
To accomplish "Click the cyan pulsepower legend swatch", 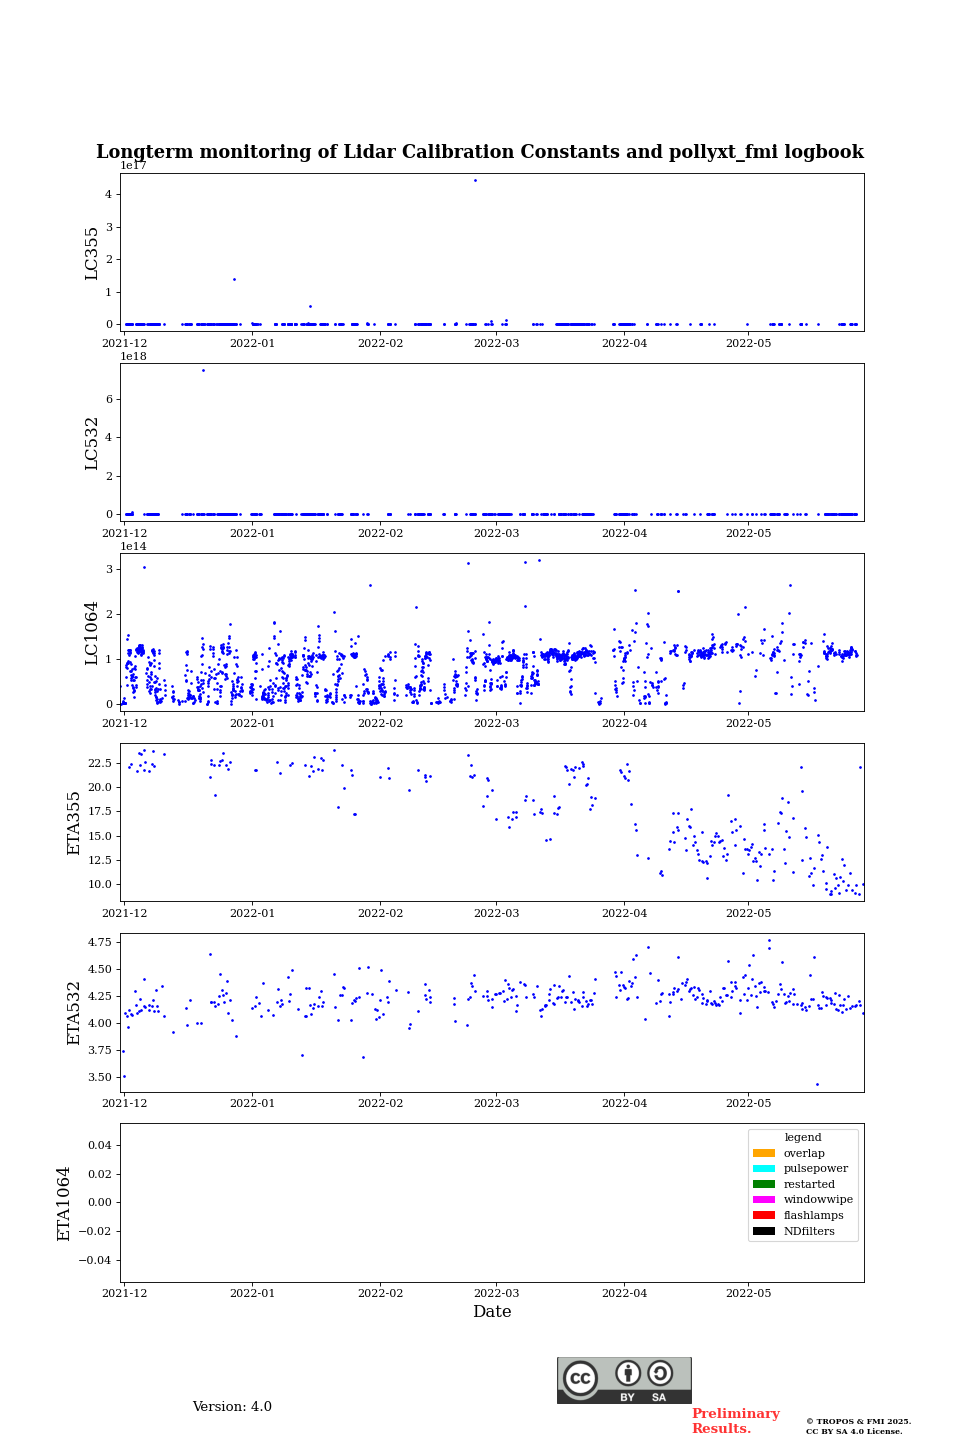I will (764, 1169).
